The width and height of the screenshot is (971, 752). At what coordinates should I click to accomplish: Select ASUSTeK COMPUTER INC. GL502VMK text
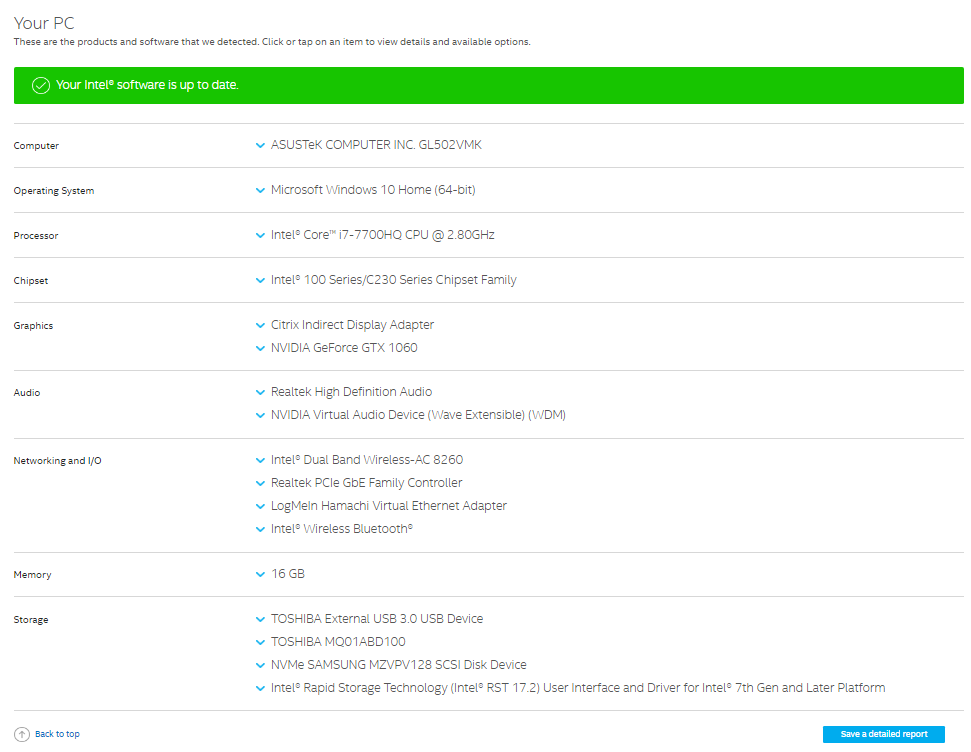pyautogui.click(x=376, y=145)
